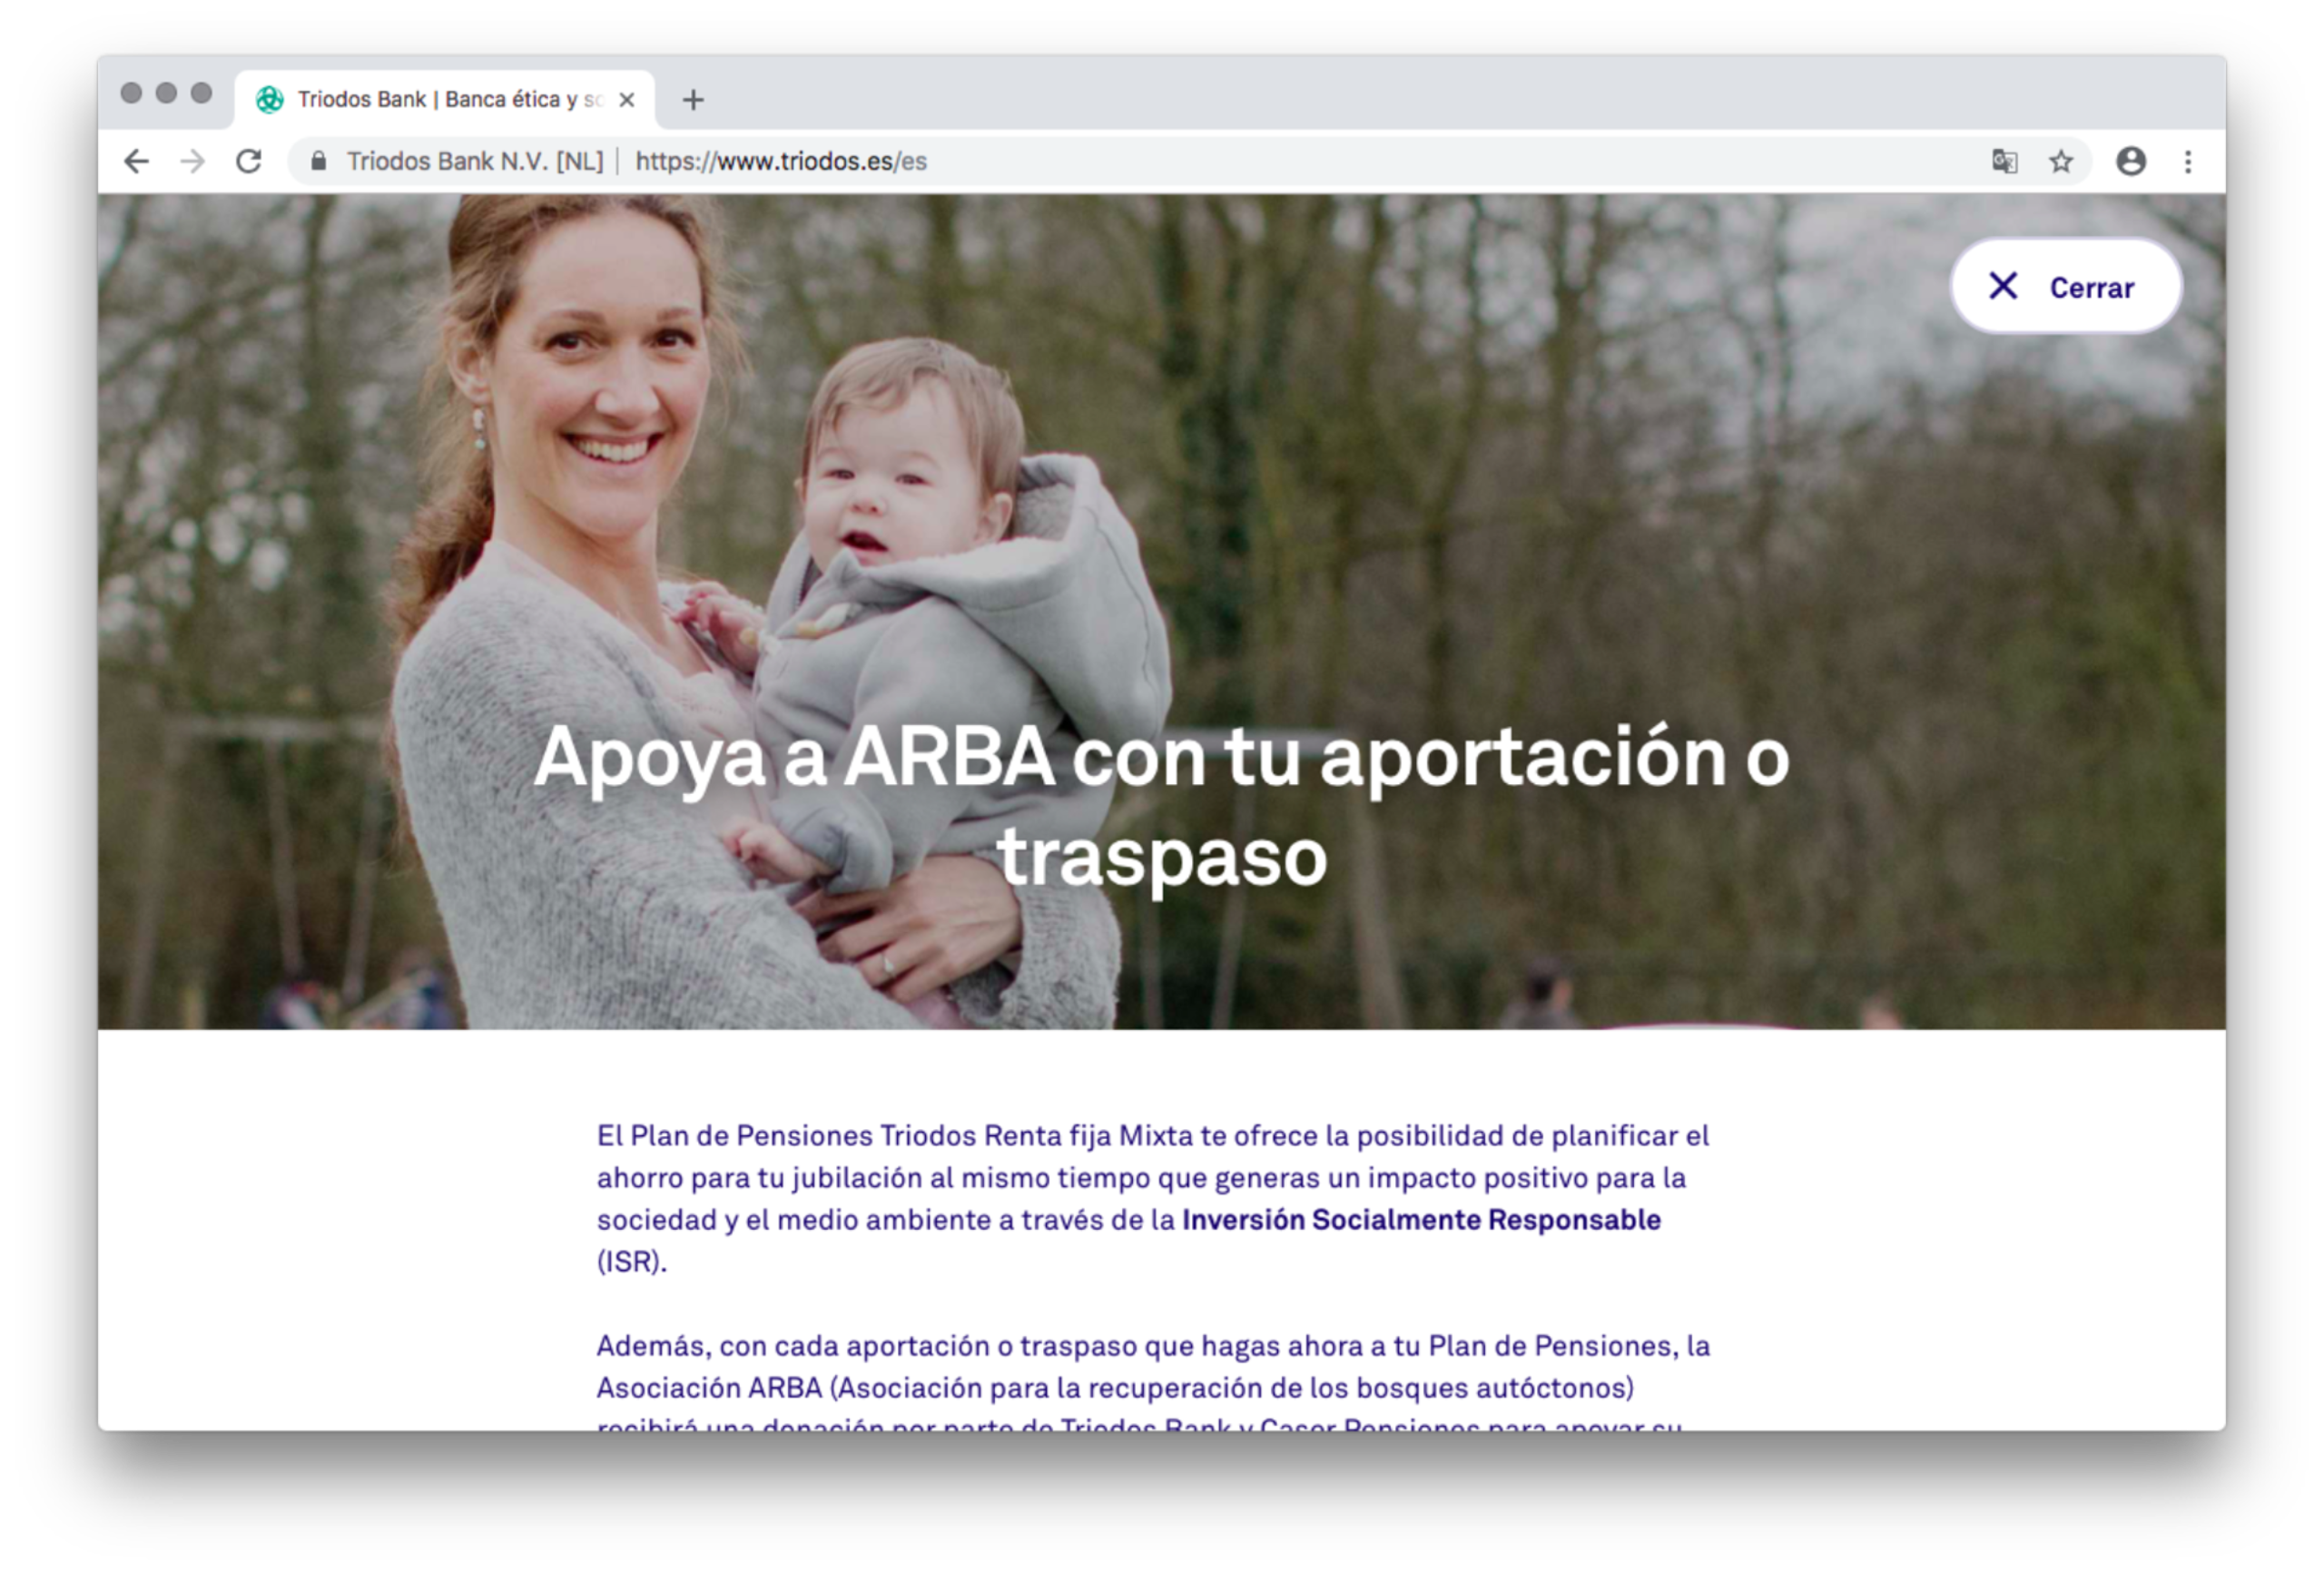2324x1571 pixels.
Task: Open the Google Translate page icon
Action: [x=2004, y=161]
